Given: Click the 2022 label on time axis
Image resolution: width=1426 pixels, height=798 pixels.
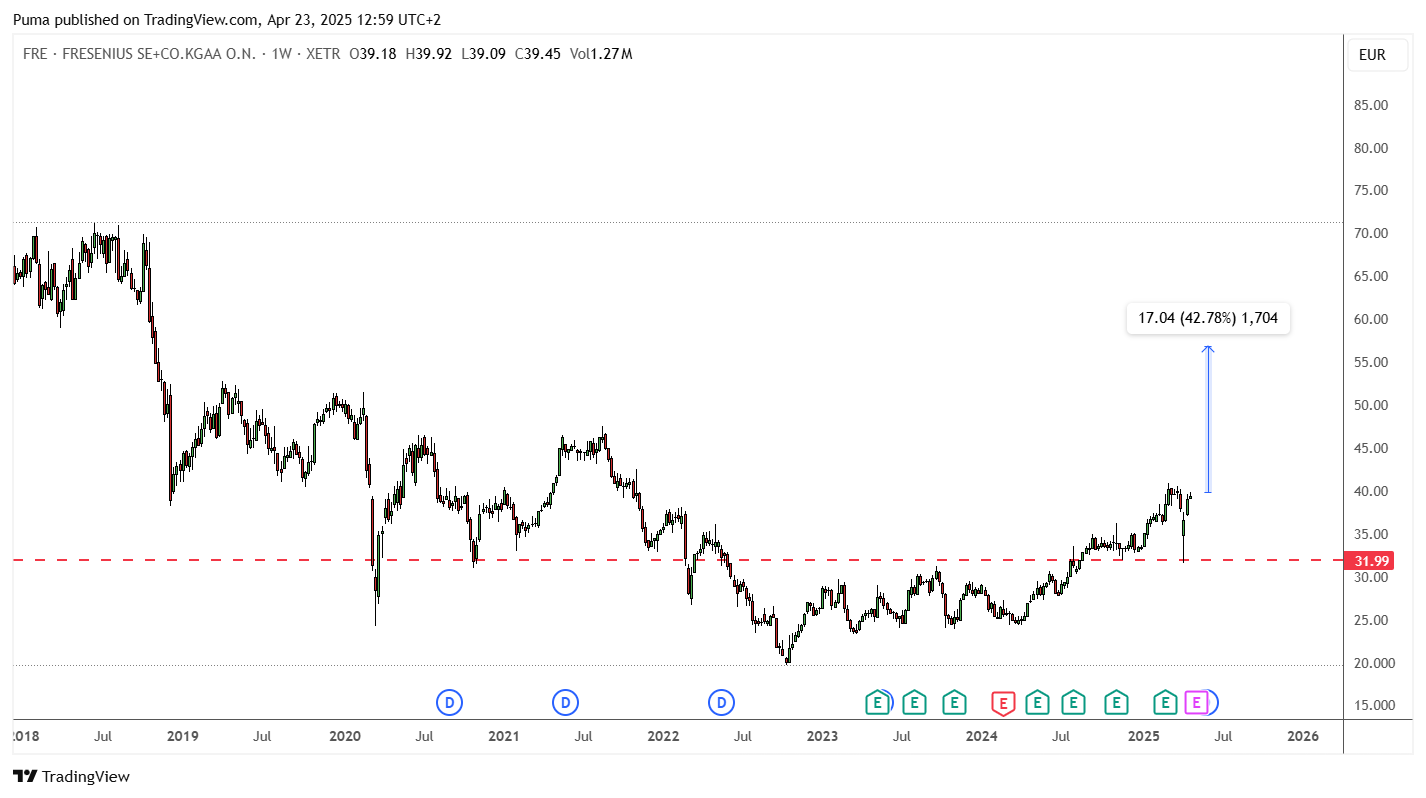Looking at the screenshot, I should [663, 737].
